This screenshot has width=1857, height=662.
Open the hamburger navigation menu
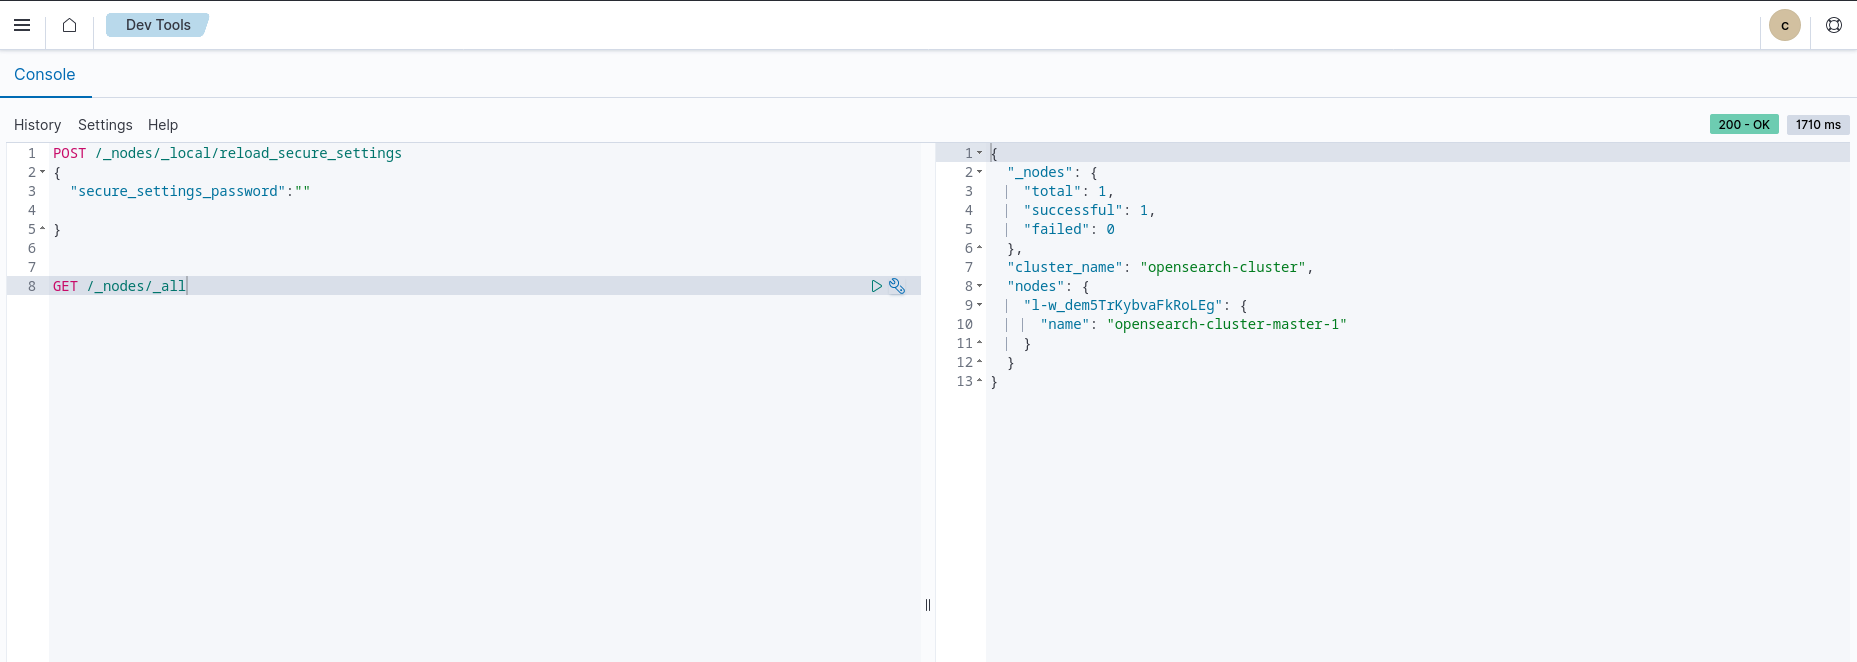click(x=22, y=25)
